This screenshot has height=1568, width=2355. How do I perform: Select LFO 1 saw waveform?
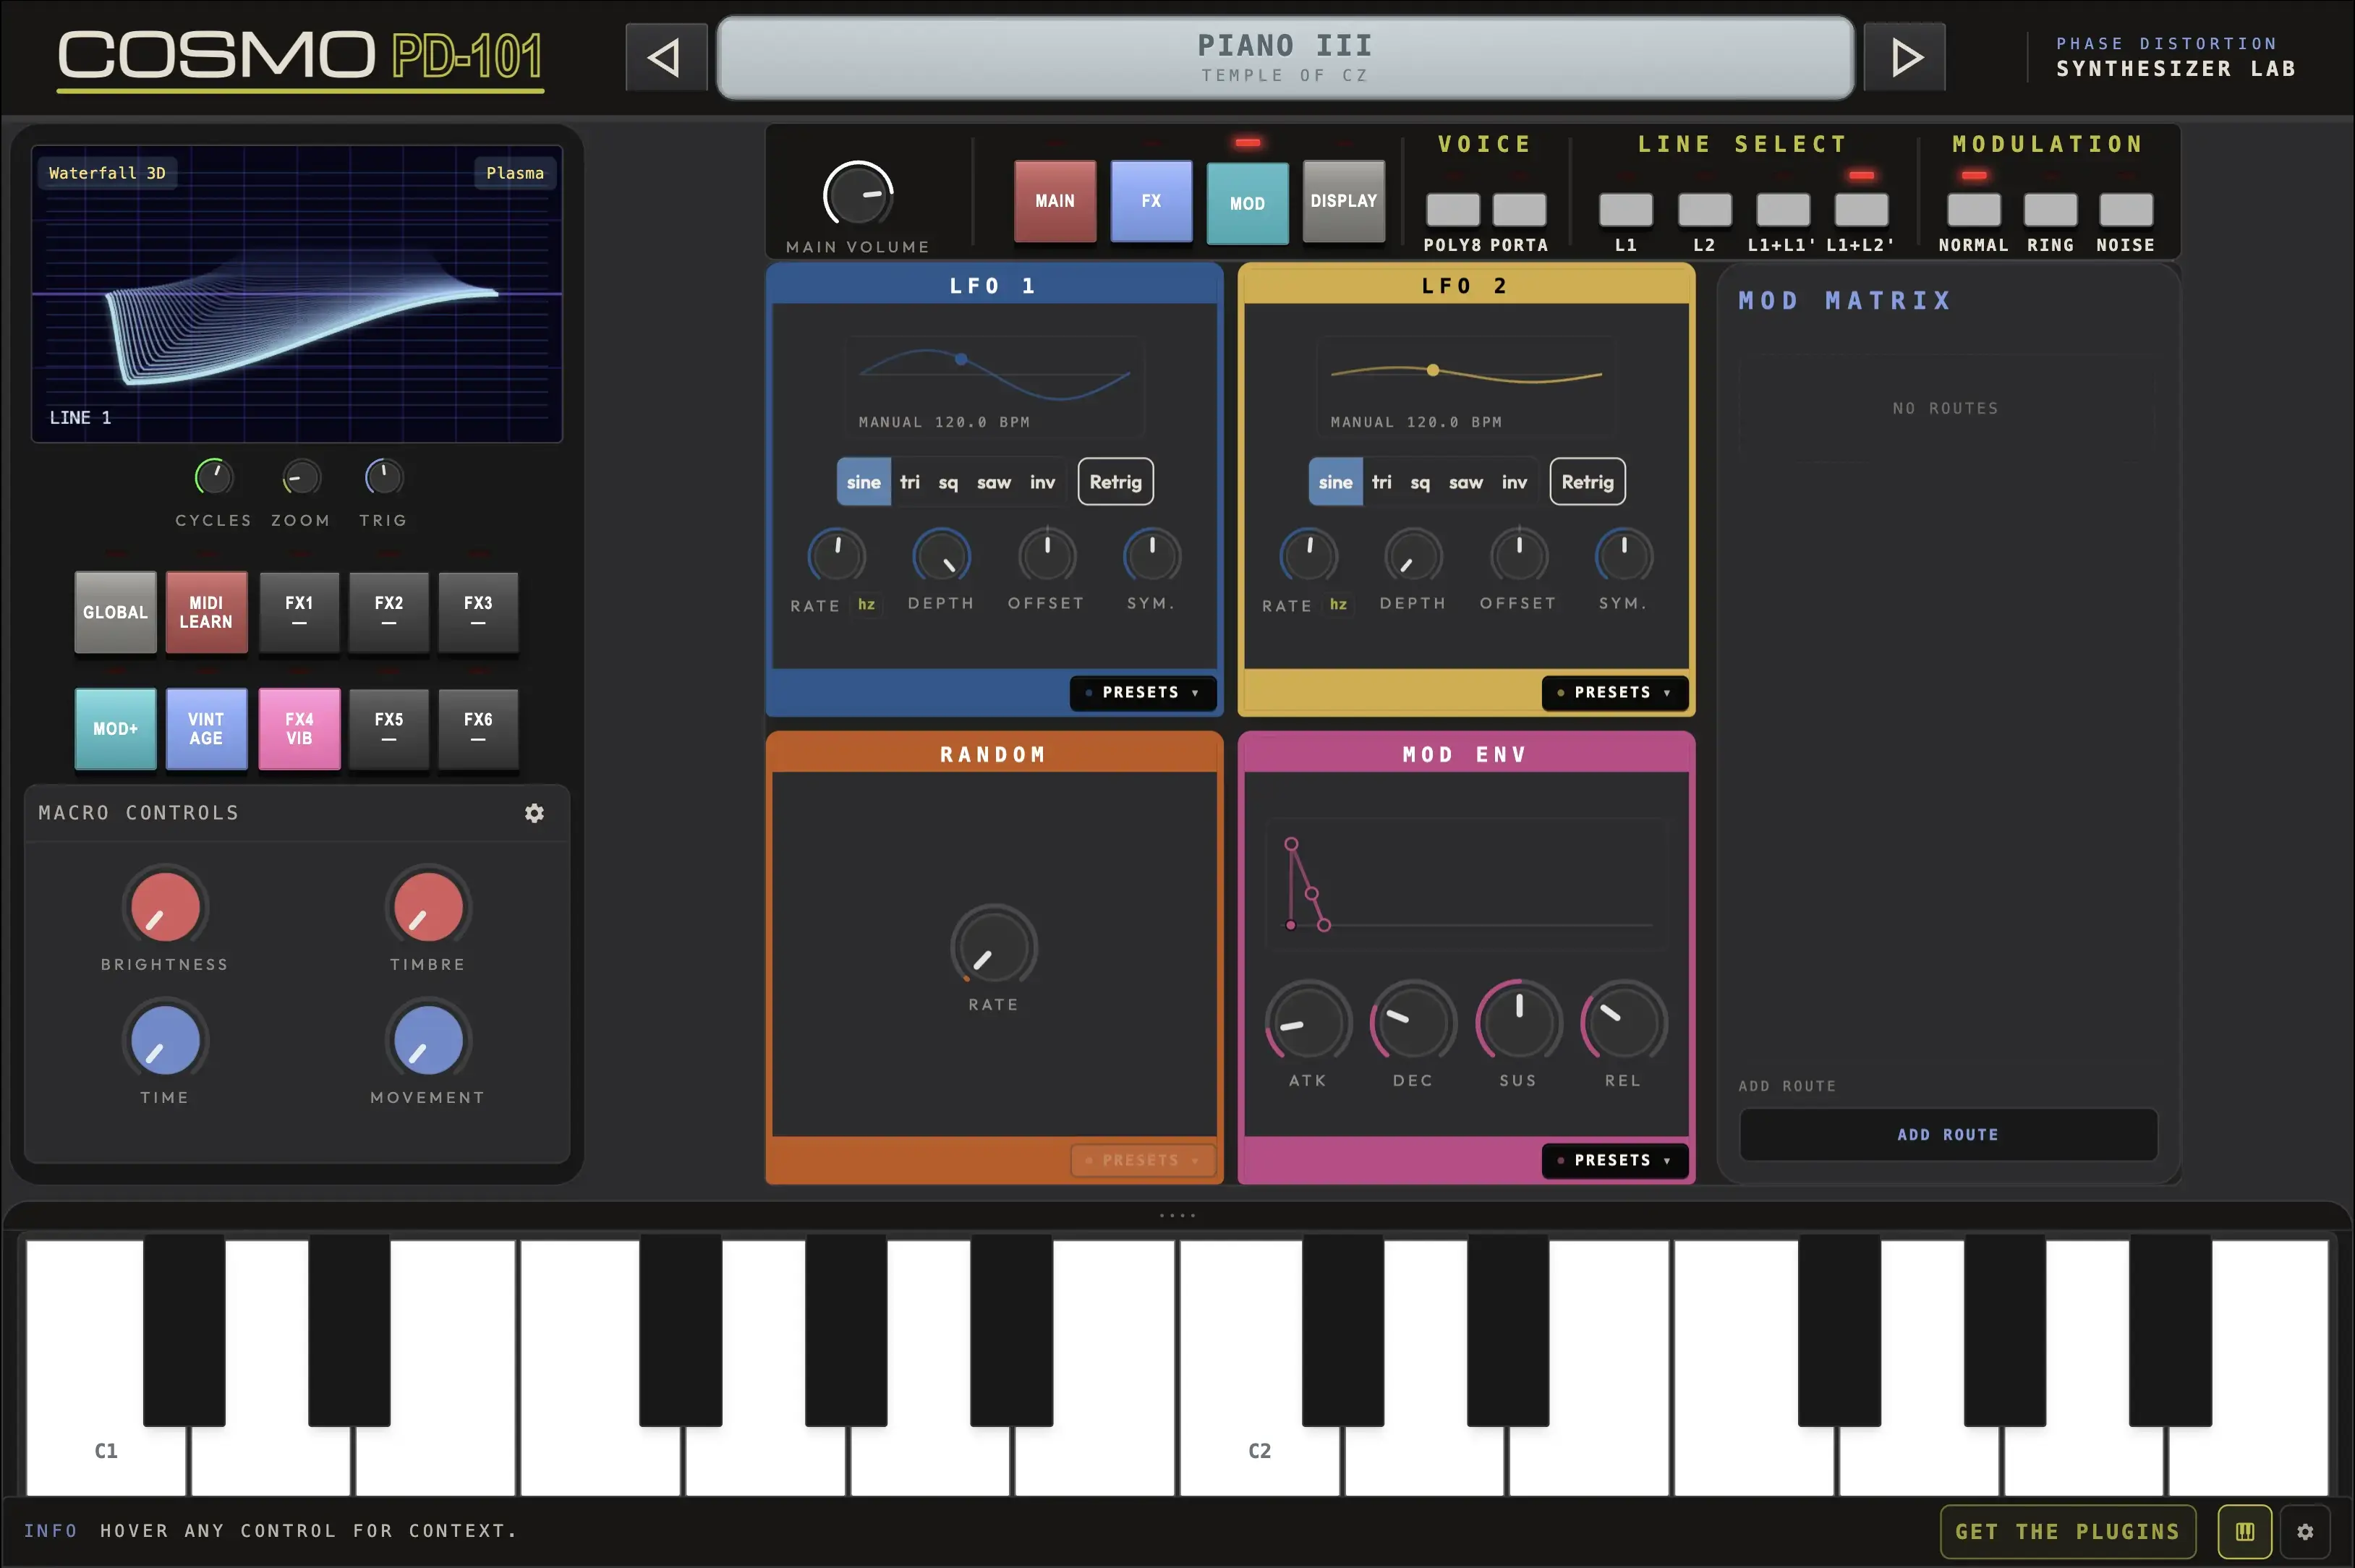(x=994, y=482)
